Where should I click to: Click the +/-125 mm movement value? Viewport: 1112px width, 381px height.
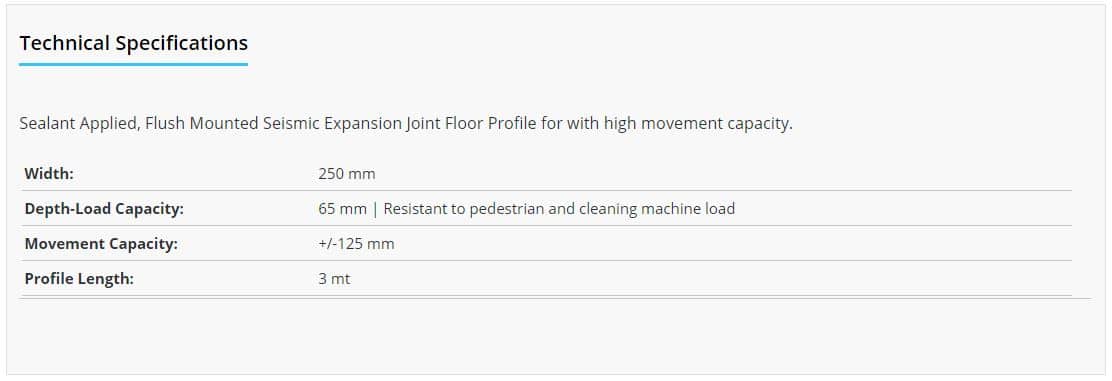click(356, 244)
